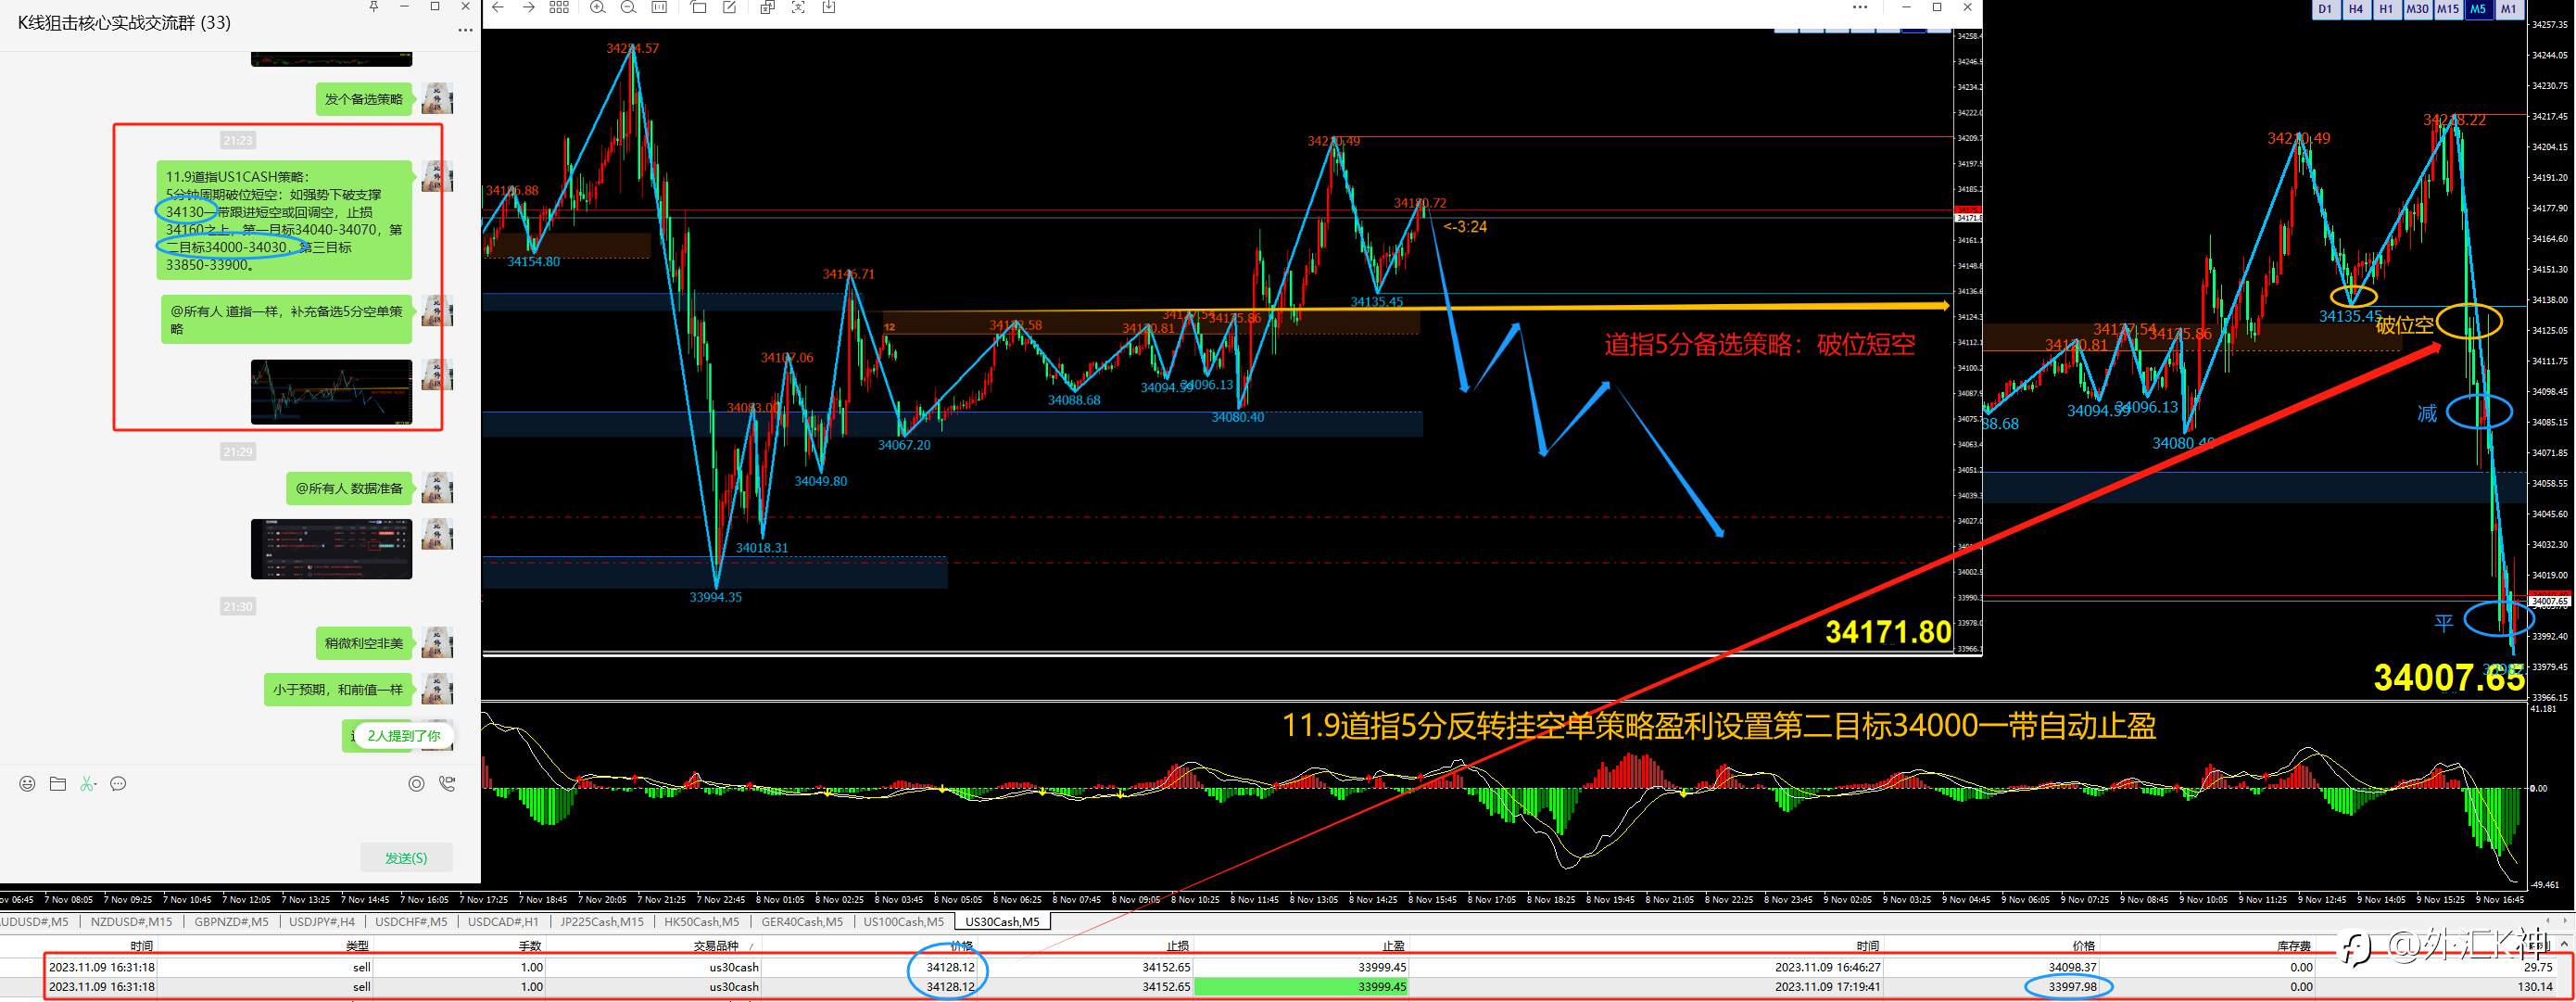Open chart thumbnail in strategy message
This screenshot has height=1002, width=2576.
[x=331, y=392]
